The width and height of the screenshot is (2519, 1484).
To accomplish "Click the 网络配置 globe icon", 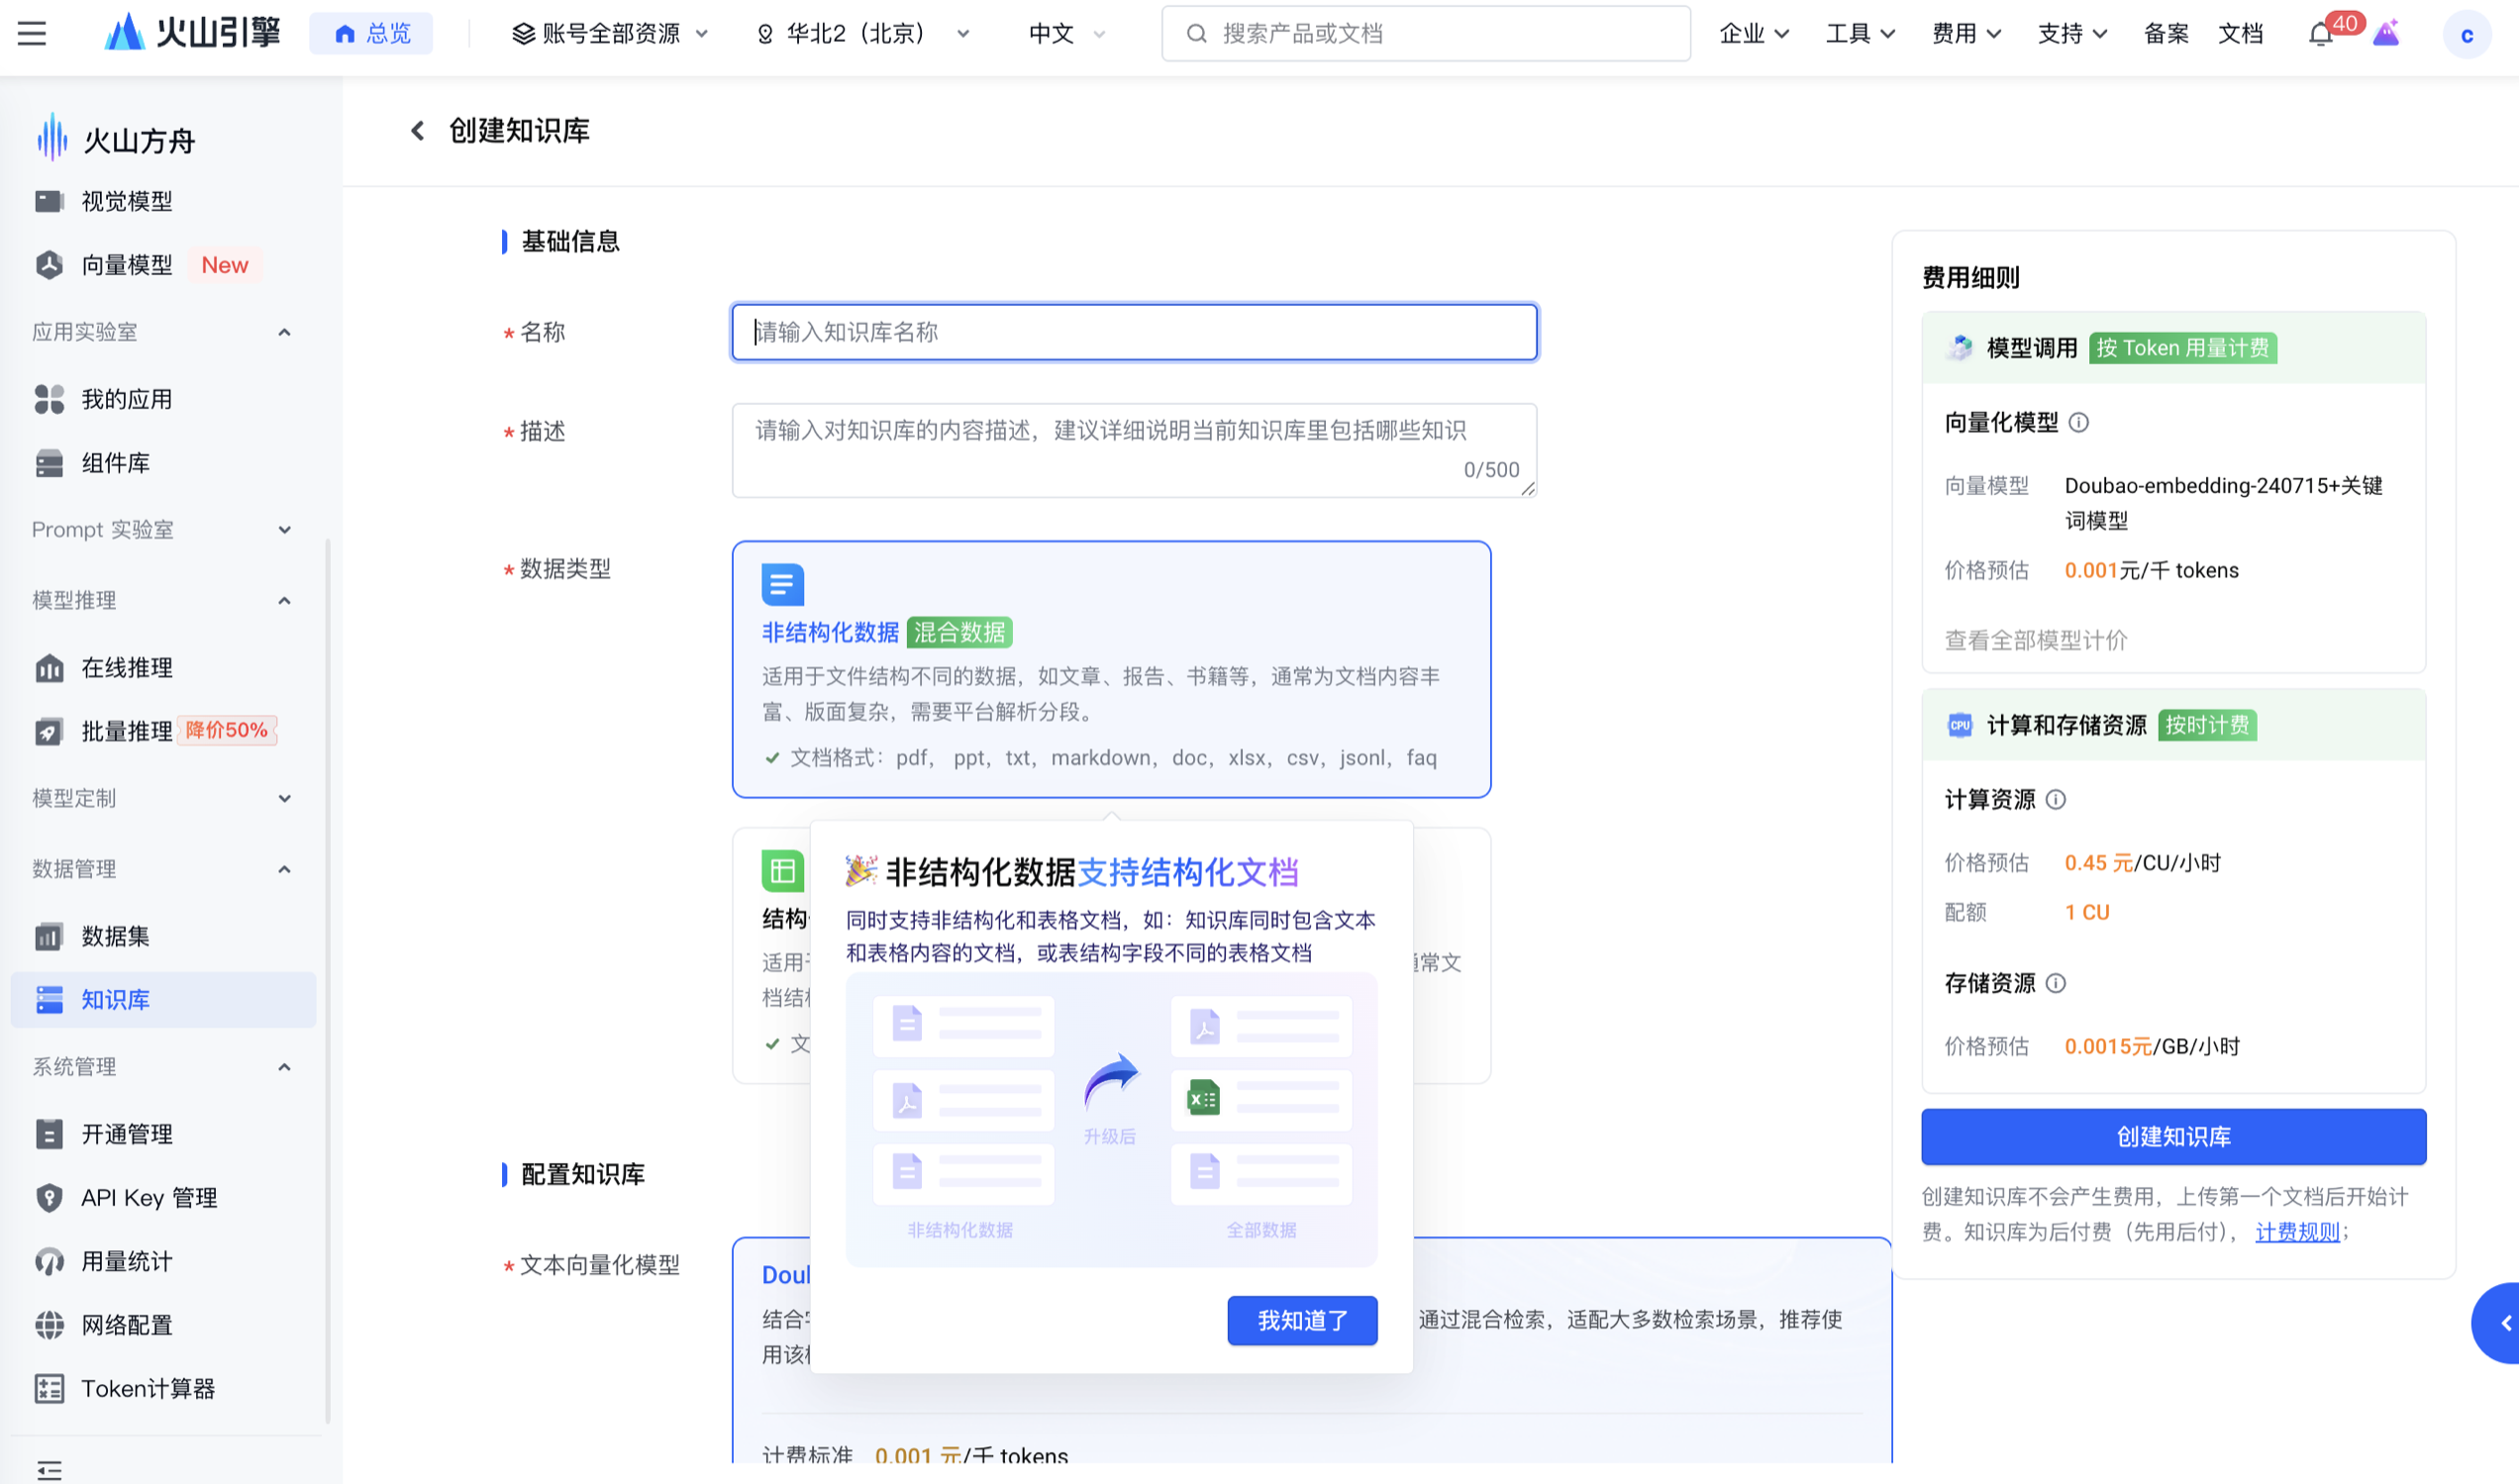I will click(49, 1325).
